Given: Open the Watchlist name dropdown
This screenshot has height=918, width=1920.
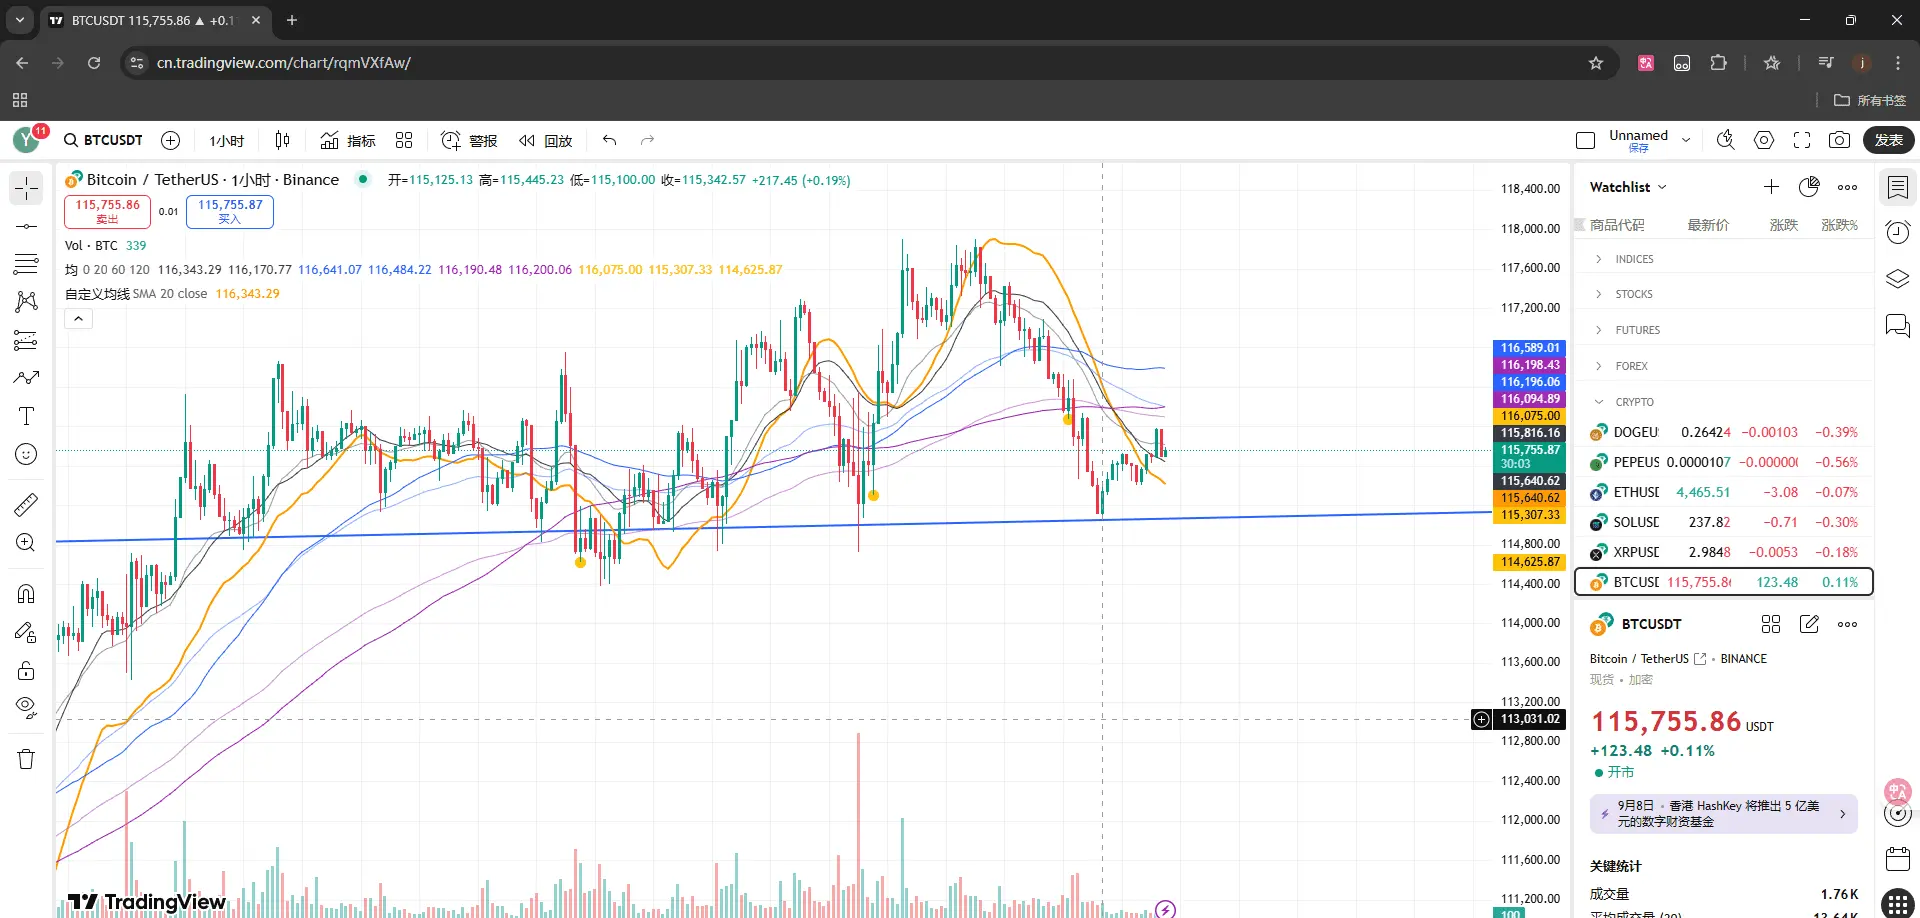Looking at the screenshot, I should pos(1629,187).
